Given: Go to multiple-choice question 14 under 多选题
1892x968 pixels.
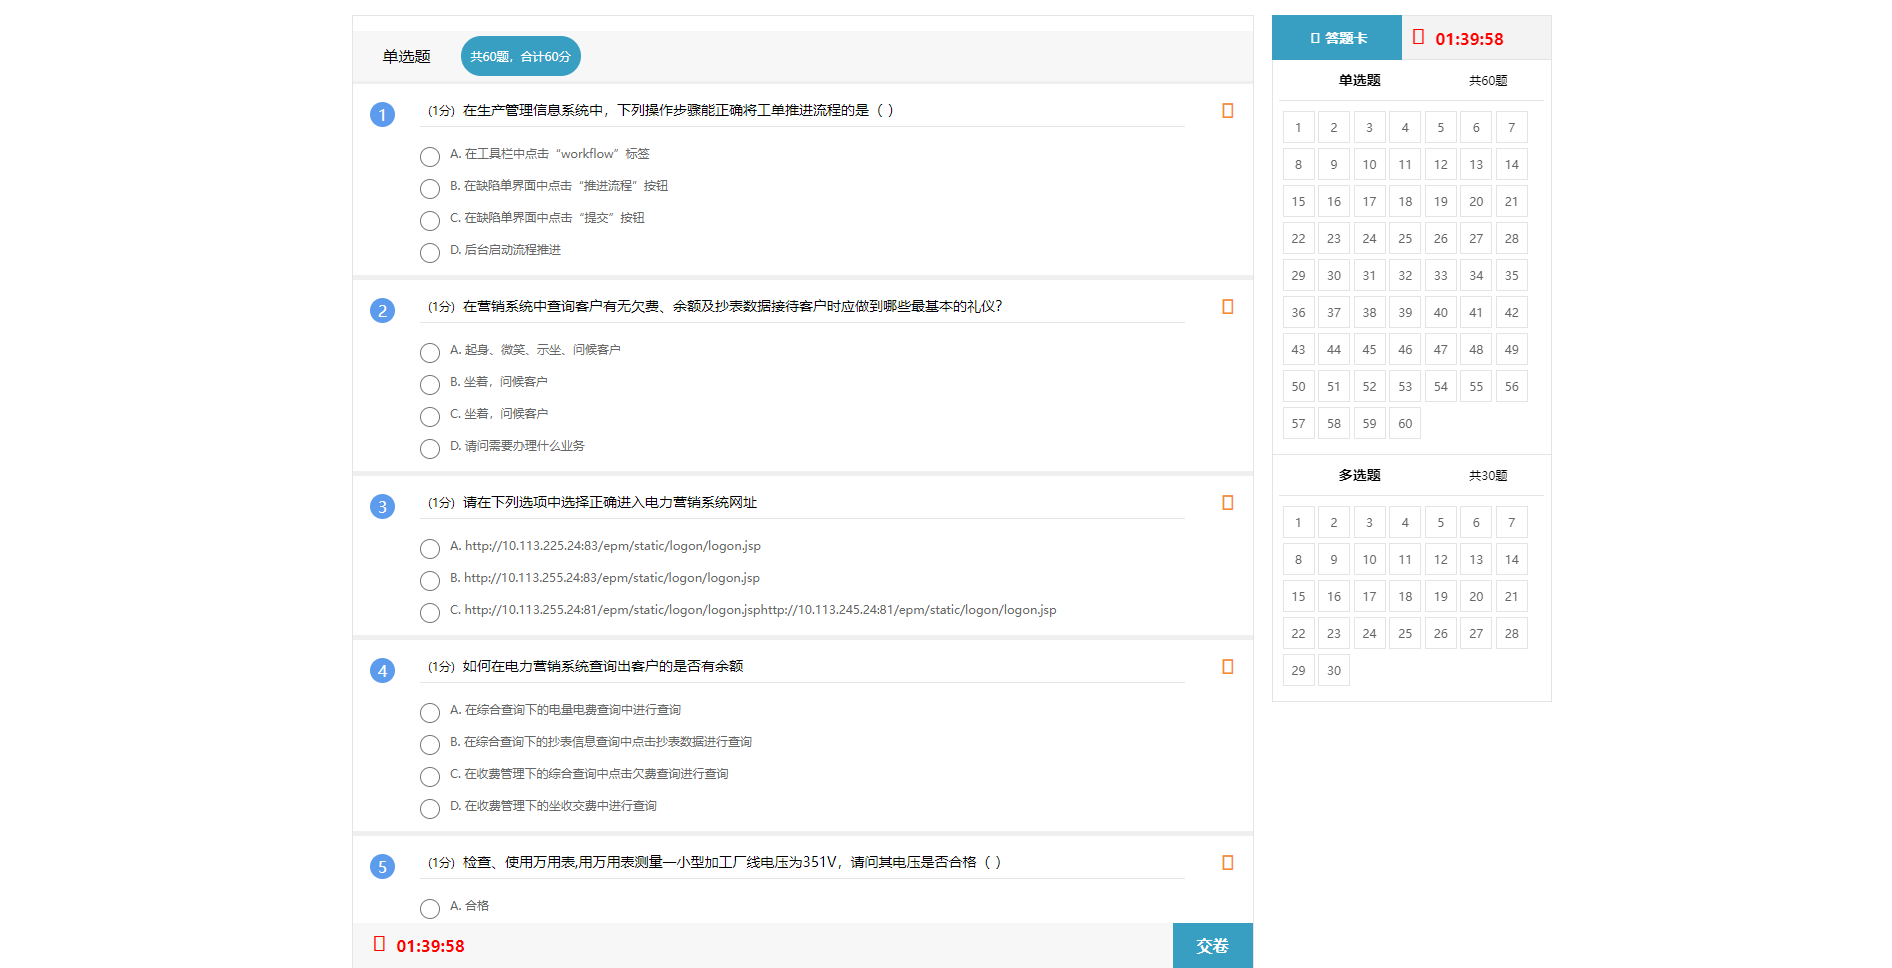Looking at the screenshot, I should coord(1512,559).
